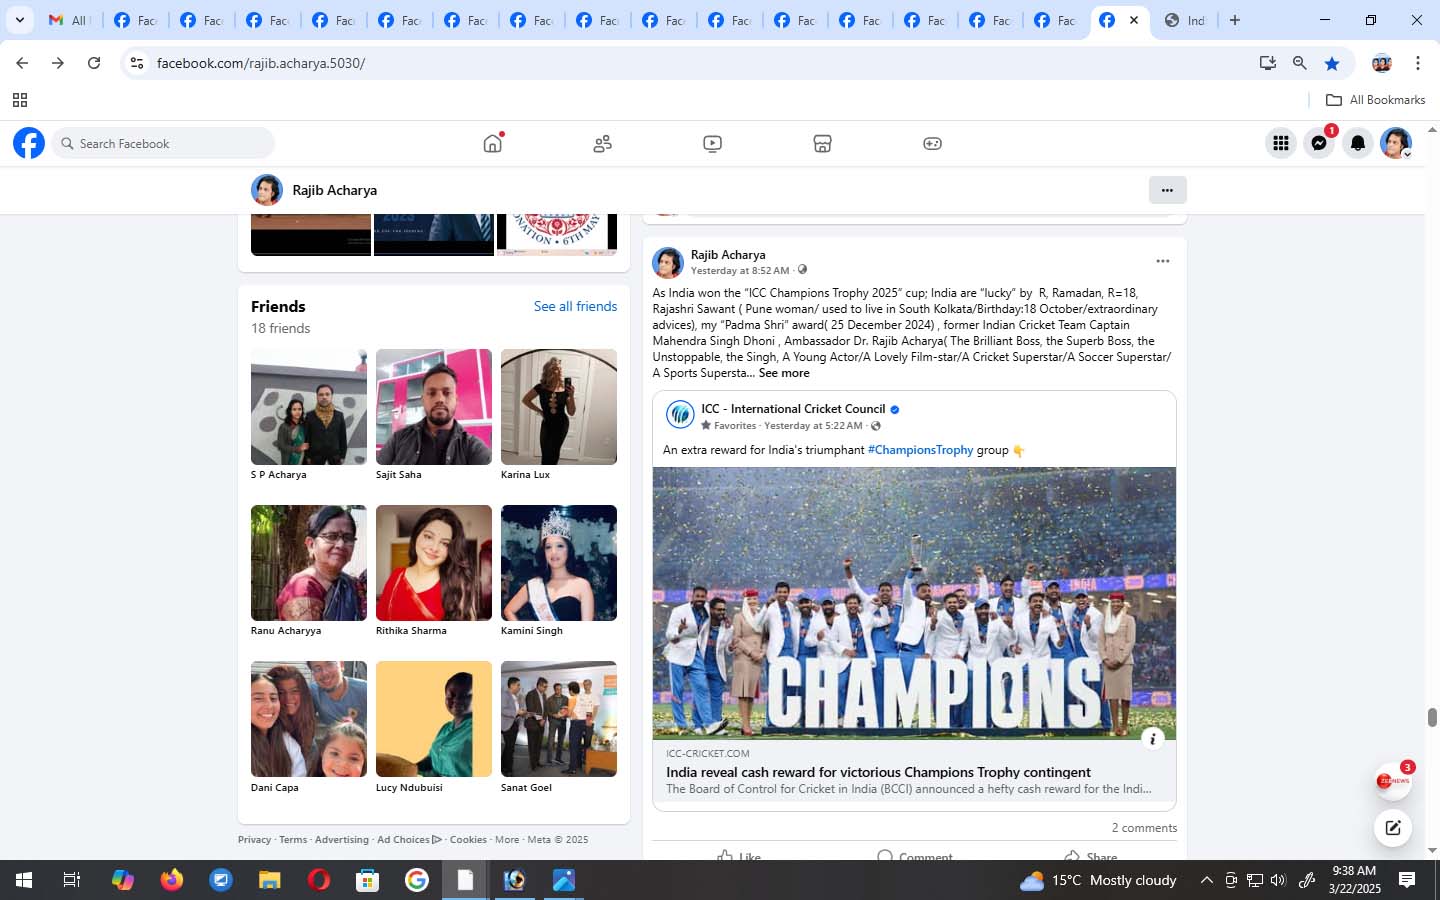Open ICC - International Cricket Council page name
Screen dimensions: 1440x900
(x=793, y=409)
